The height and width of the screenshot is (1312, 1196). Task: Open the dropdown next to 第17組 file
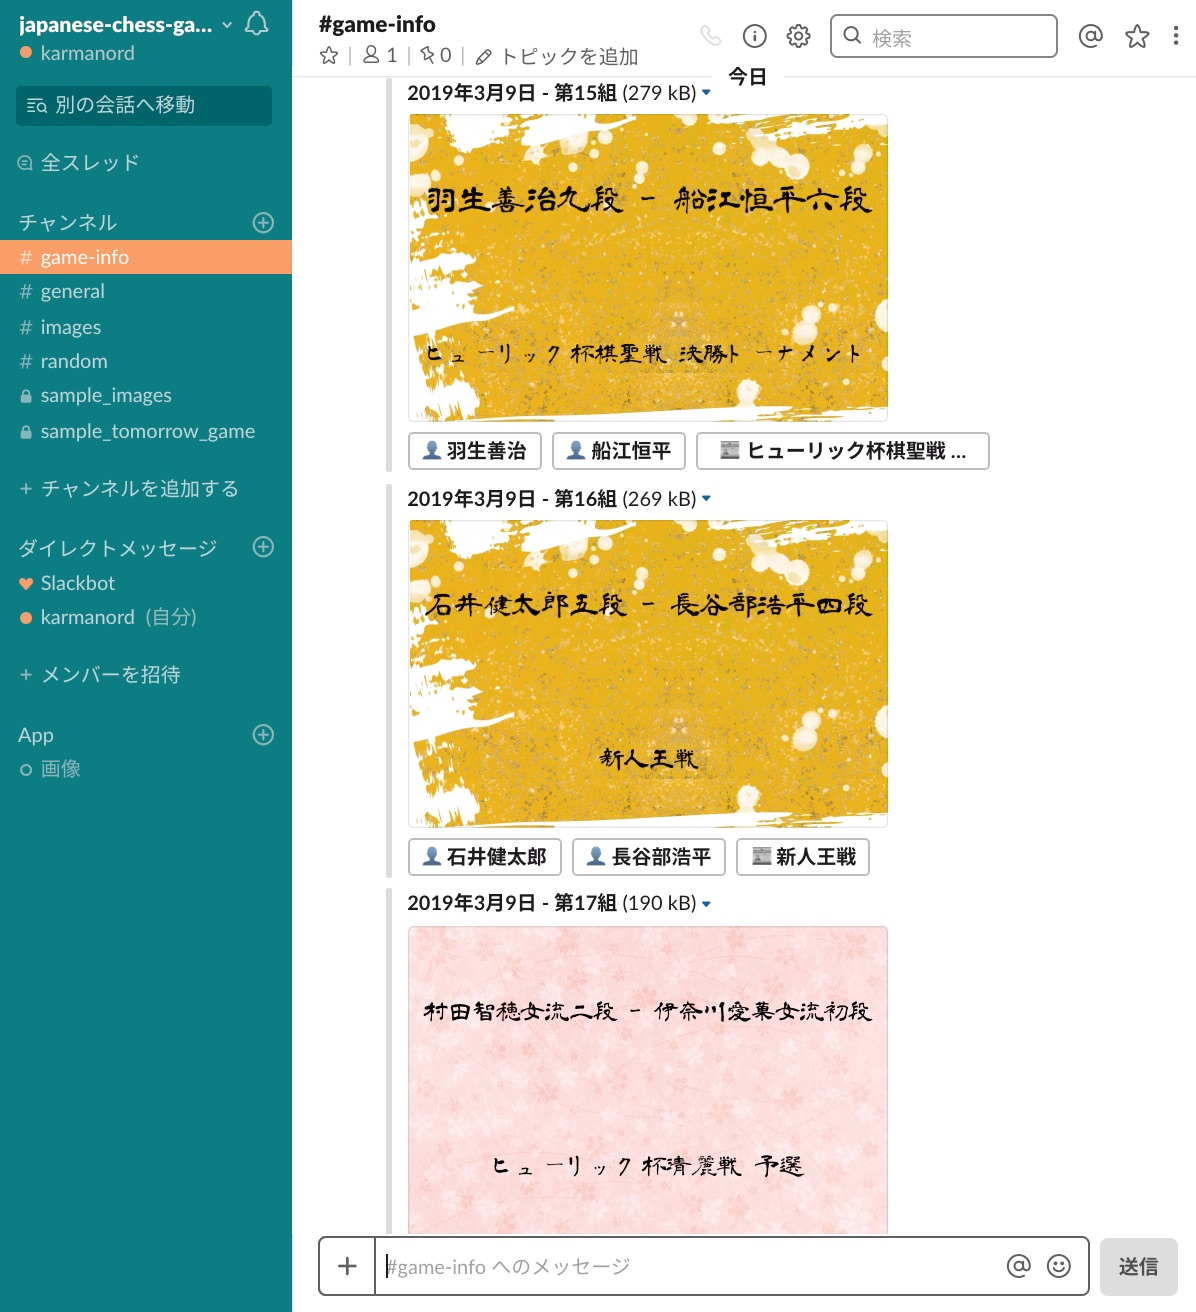(706, 904)
